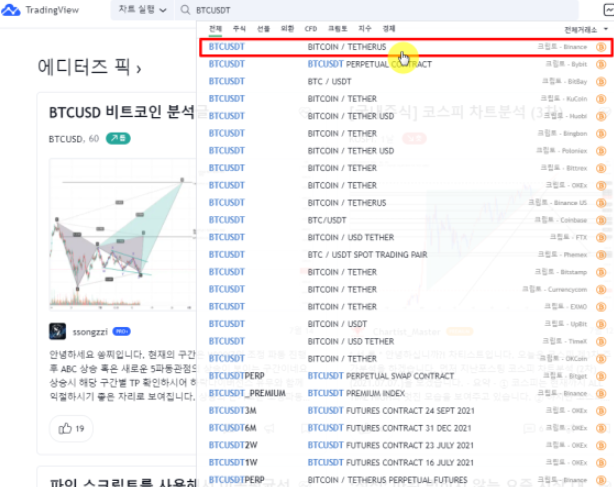614x487 pixels.
Task: Select the 선물 tab
Action: (263, 30)
